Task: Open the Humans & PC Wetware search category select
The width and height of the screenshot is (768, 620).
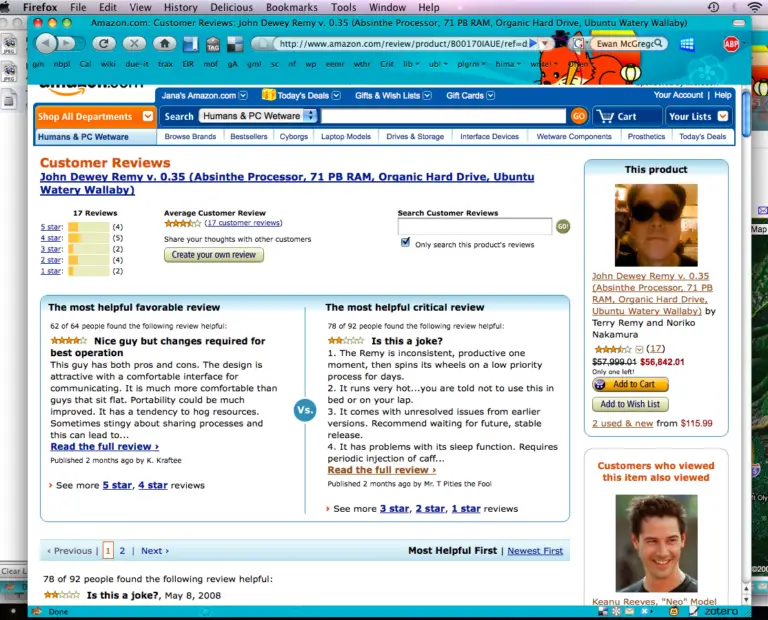Action: 258,116
